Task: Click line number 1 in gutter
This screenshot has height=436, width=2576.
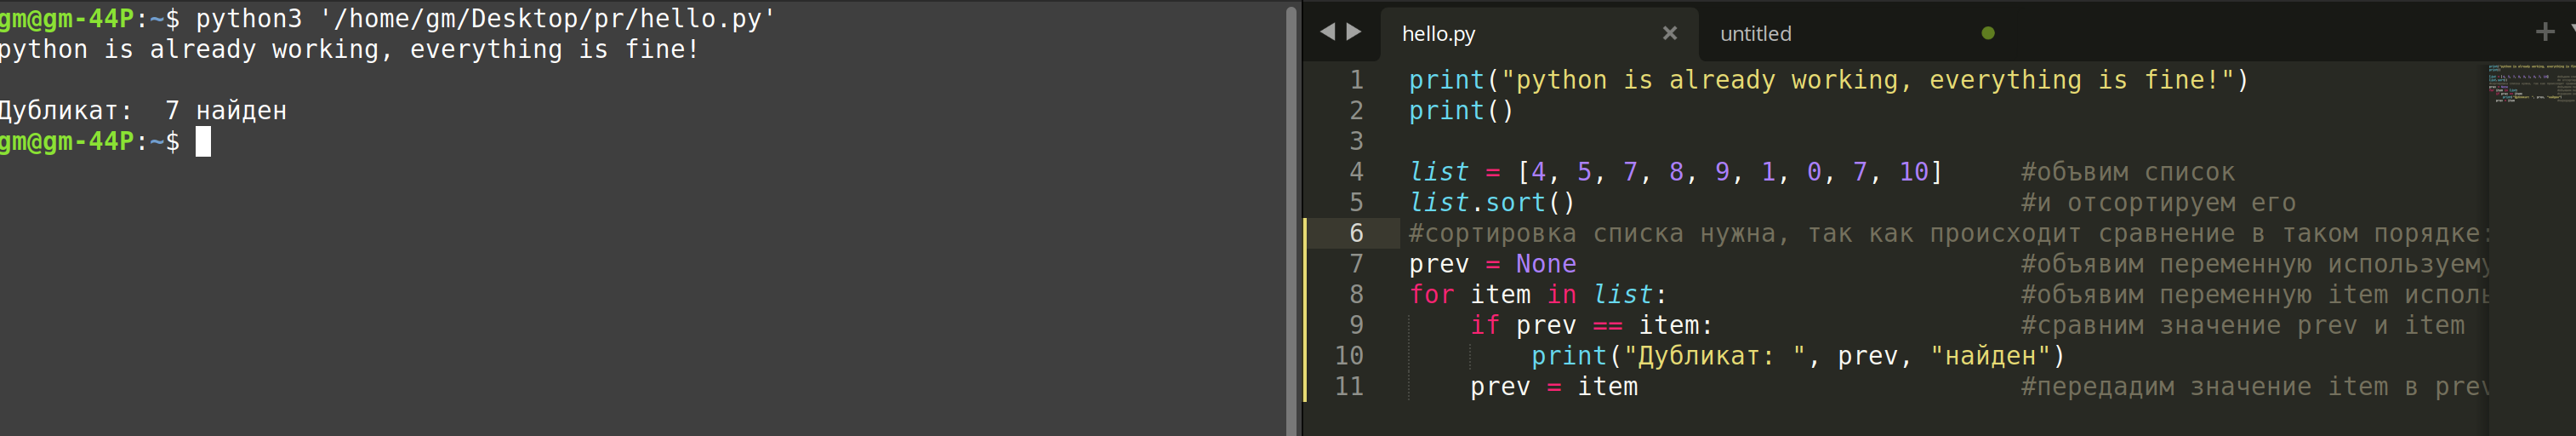Action: pyautogui.click(x=1356, y=80)
